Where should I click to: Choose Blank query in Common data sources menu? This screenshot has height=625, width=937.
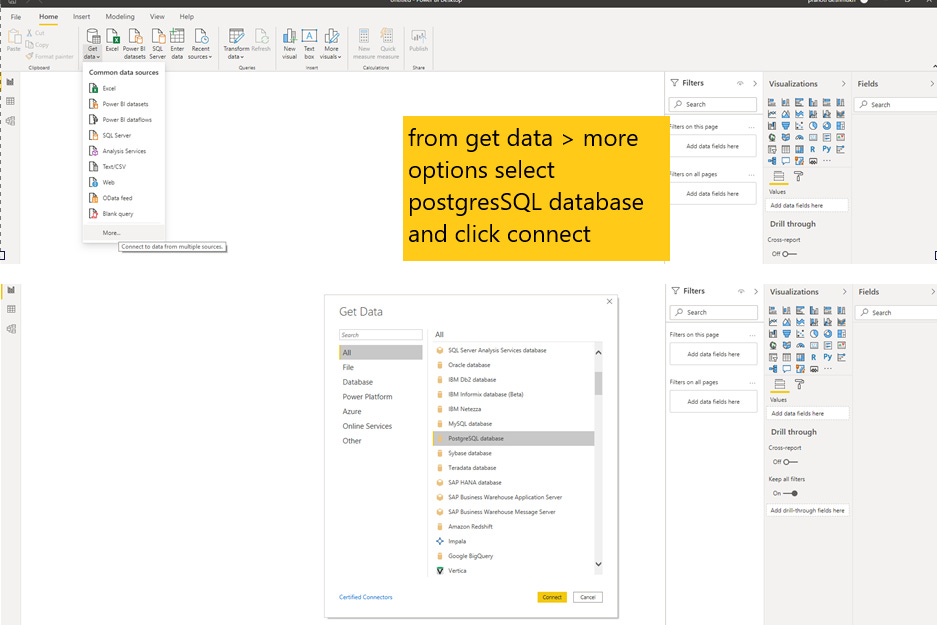124,213
